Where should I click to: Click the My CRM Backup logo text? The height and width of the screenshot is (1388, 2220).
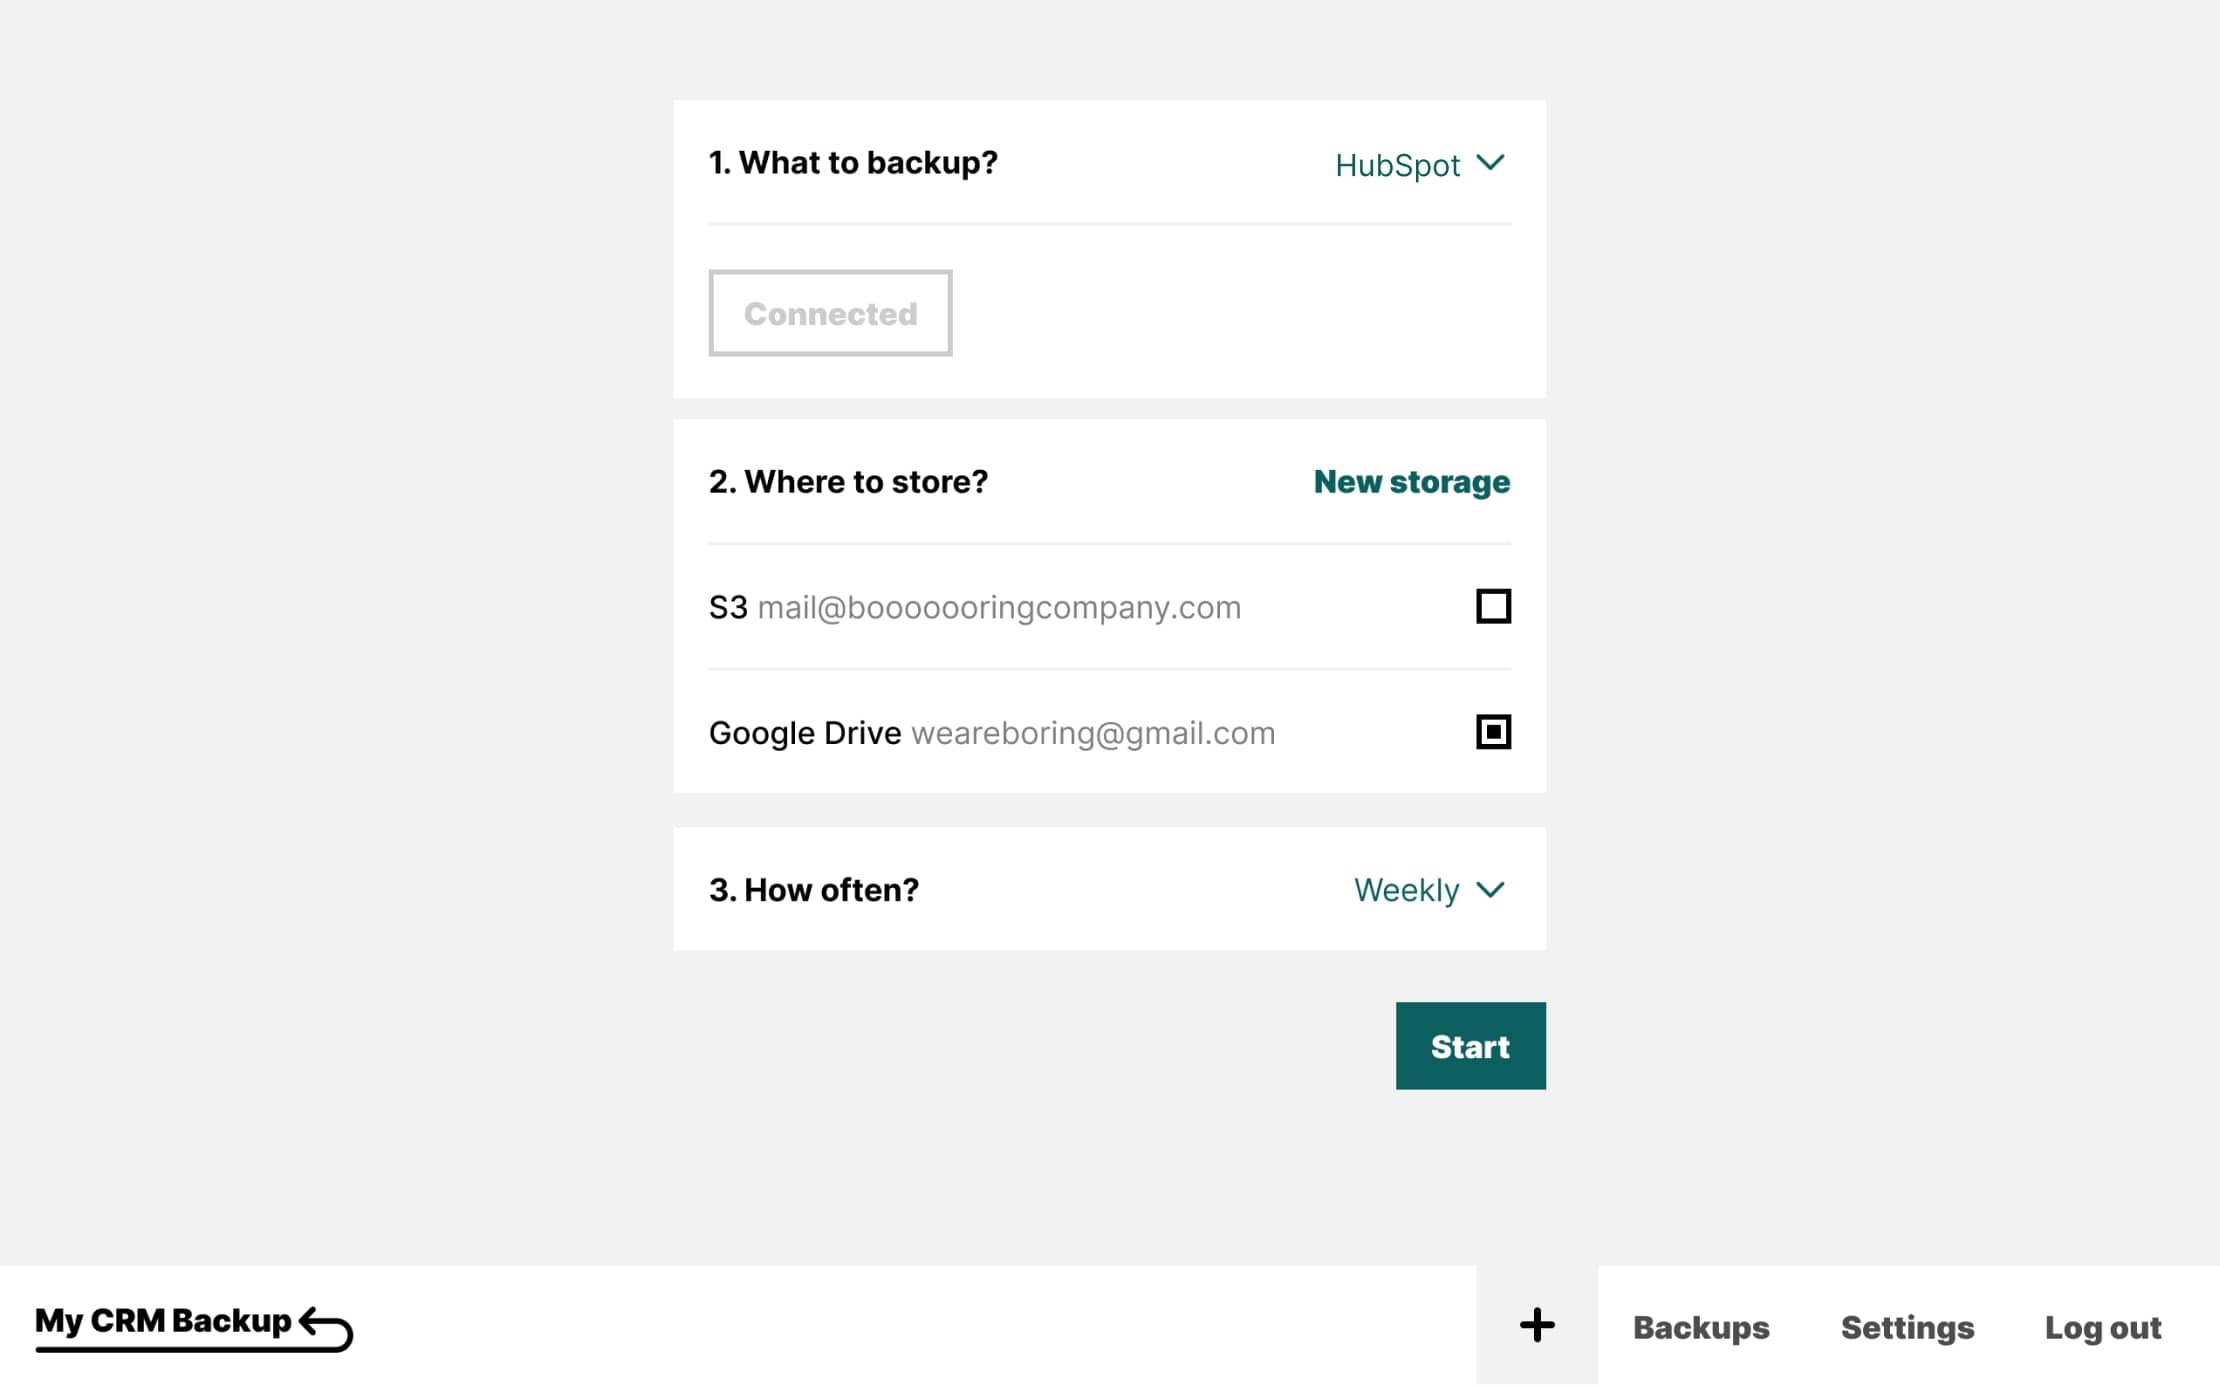coord(163,1321)
